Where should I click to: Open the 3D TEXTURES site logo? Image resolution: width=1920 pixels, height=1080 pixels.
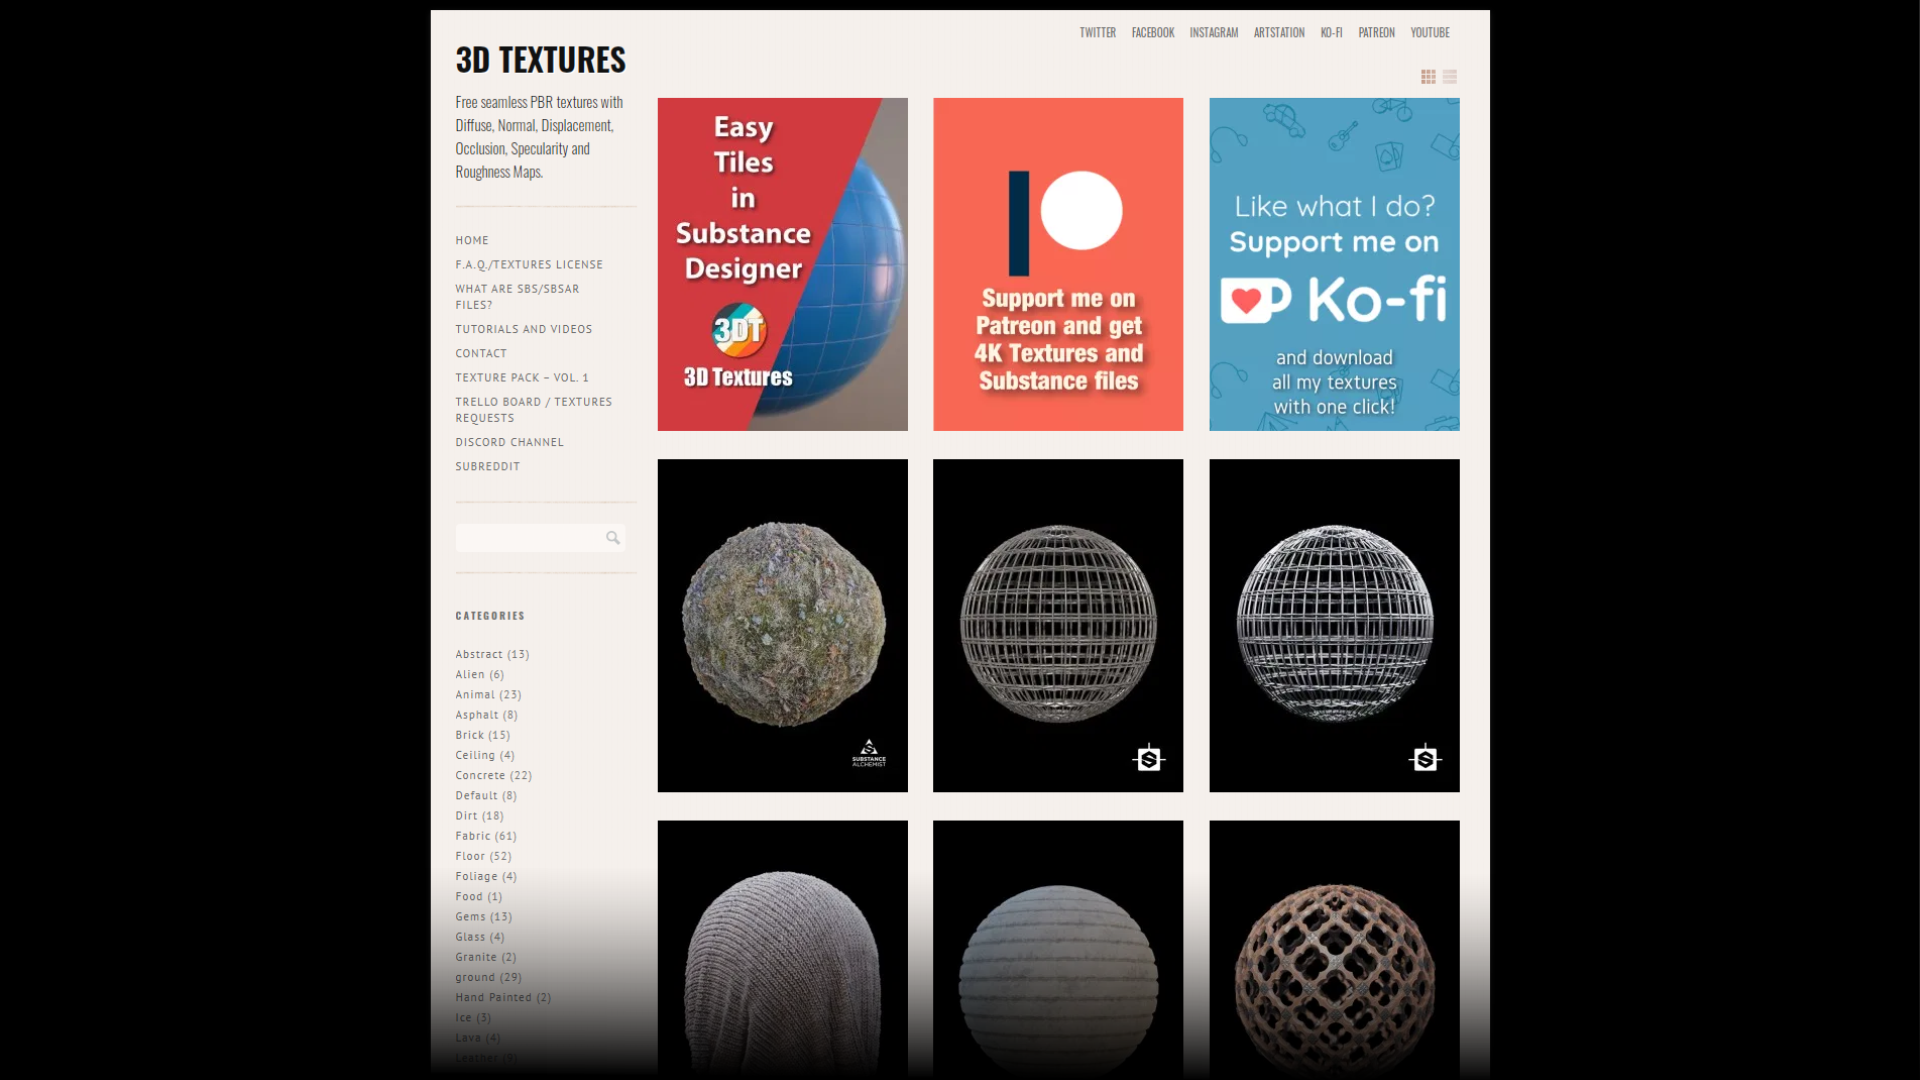(x=541, y=60)
